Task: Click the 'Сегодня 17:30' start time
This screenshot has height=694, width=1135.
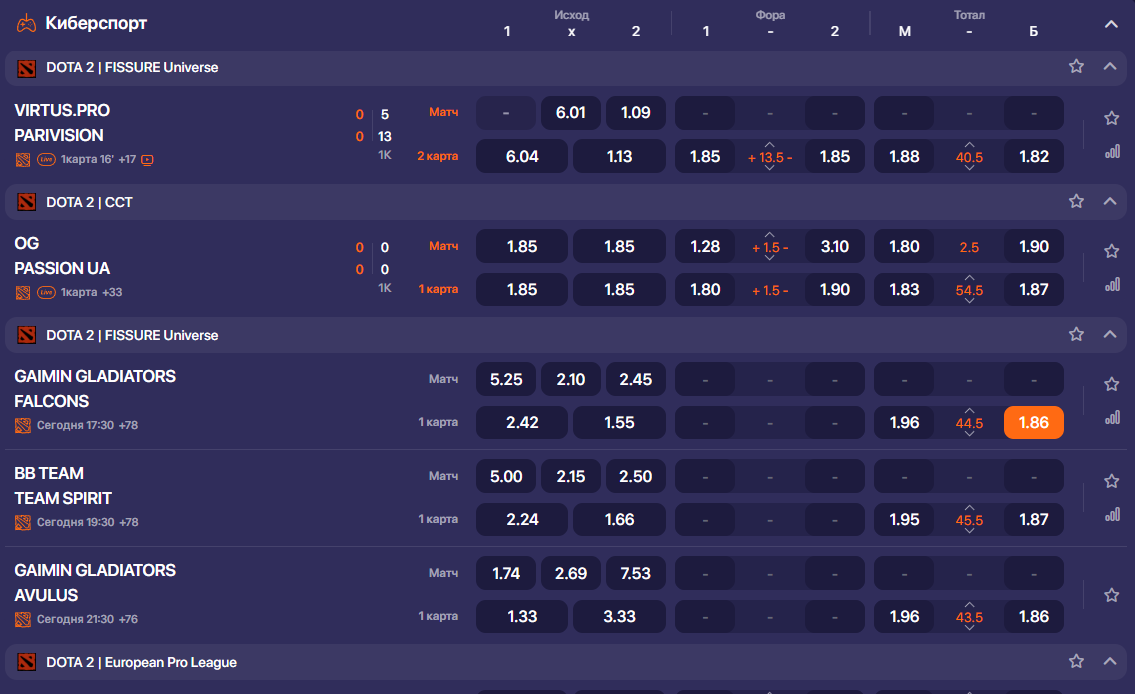Action: coord(75,426)
